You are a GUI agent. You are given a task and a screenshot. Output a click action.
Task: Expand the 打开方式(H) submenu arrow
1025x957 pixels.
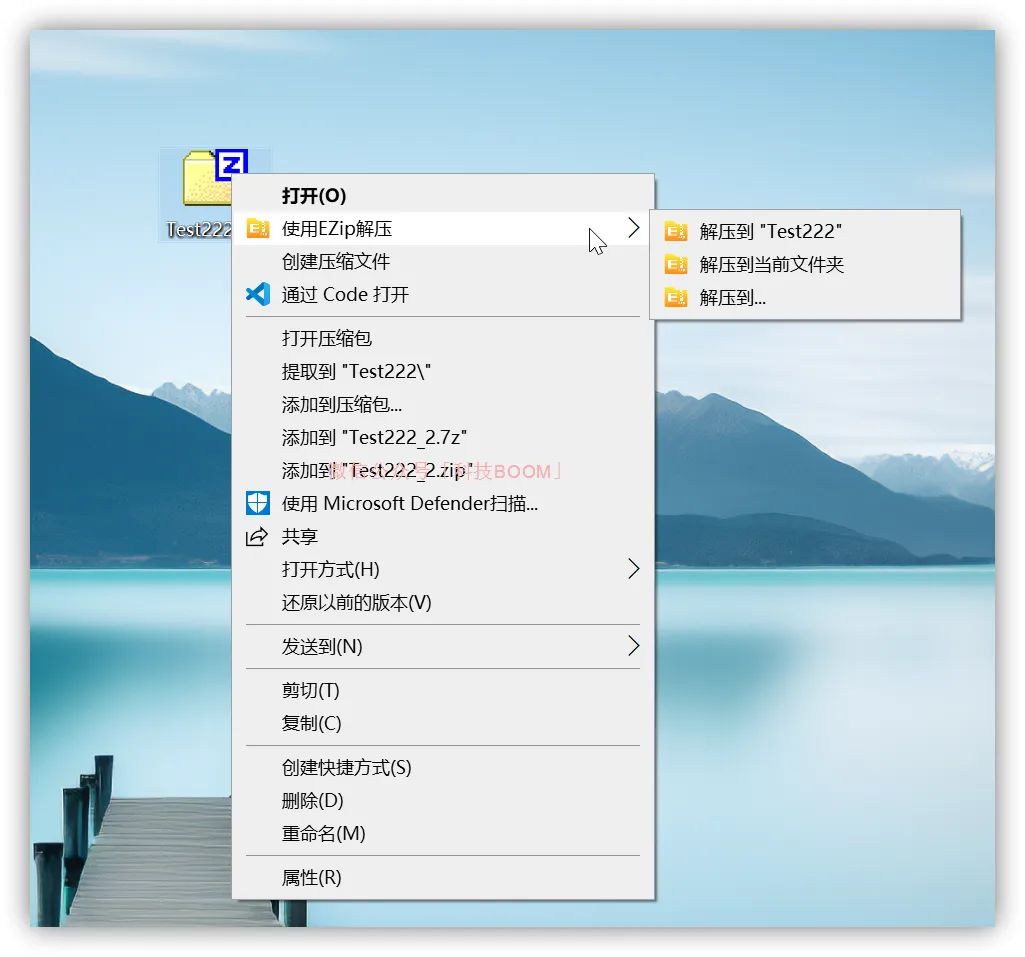(x=633, y=569)
